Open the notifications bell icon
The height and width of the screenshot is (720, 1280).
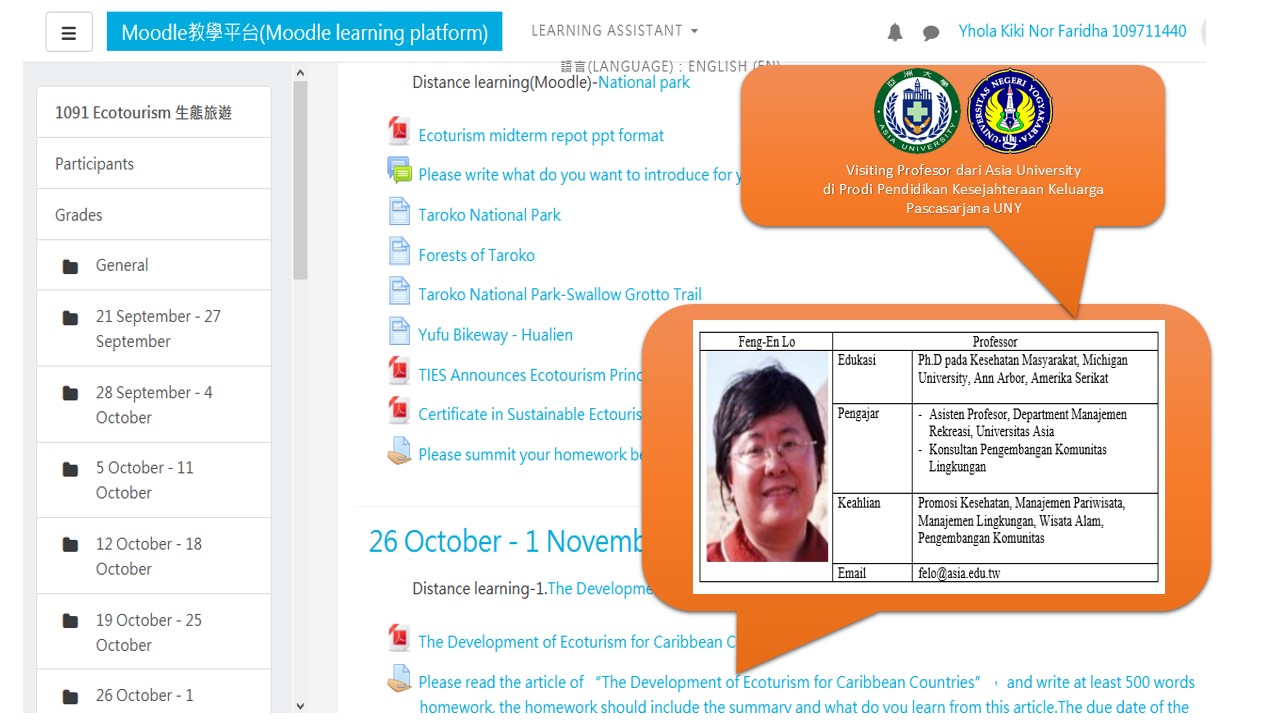895,33
